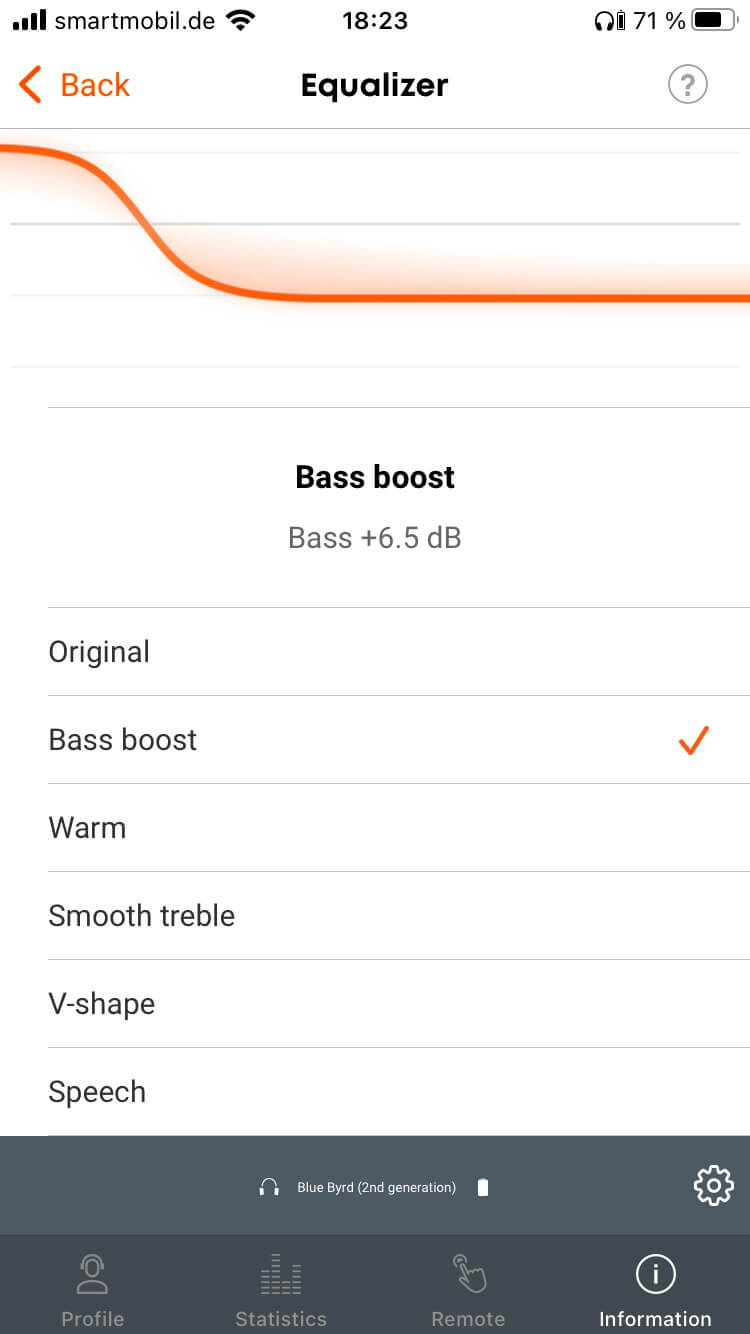Tap the Statistics bars icon
Screen dimensions: 750x1334
pos(281,1275)
